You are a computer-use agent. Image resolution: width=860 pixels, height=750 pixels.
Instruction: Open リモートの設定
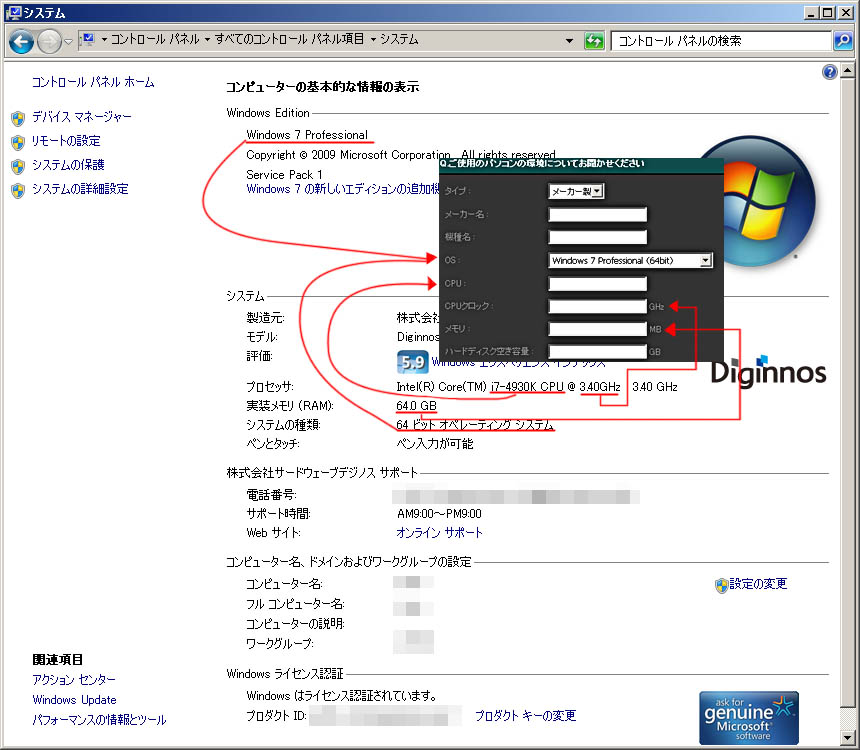66,141
